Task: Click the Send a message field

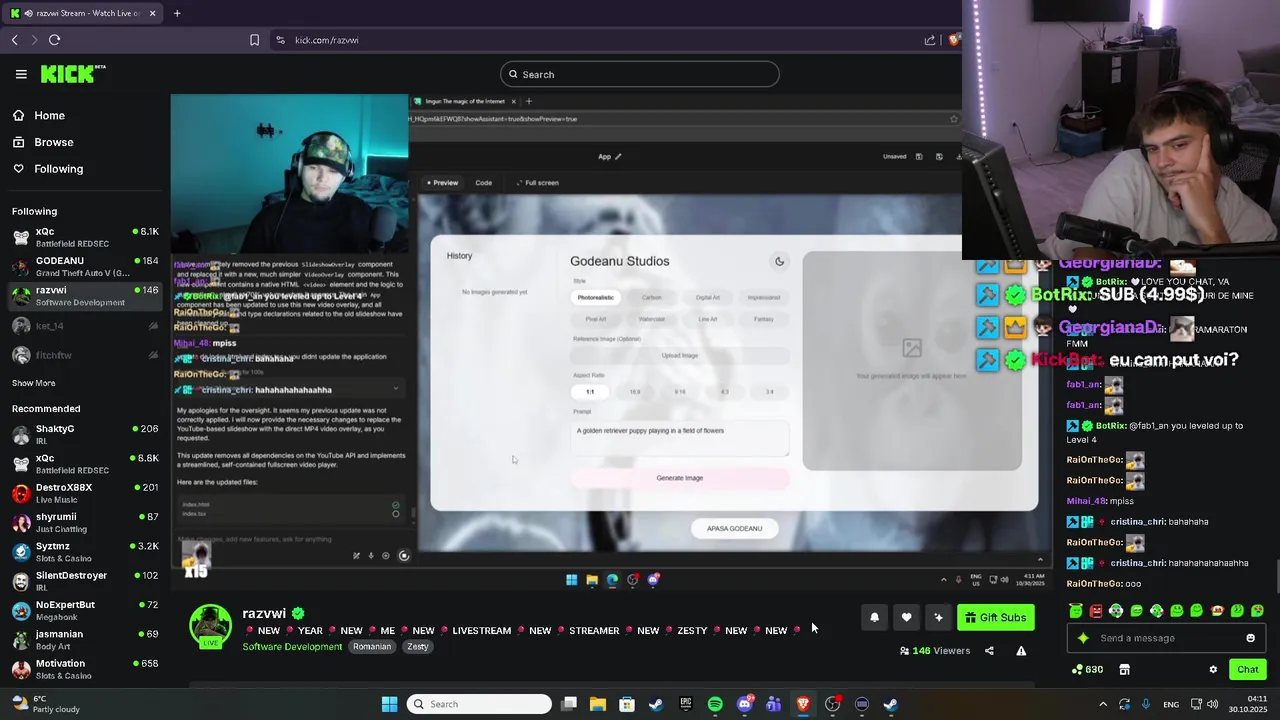Action: coord(1166,638)
